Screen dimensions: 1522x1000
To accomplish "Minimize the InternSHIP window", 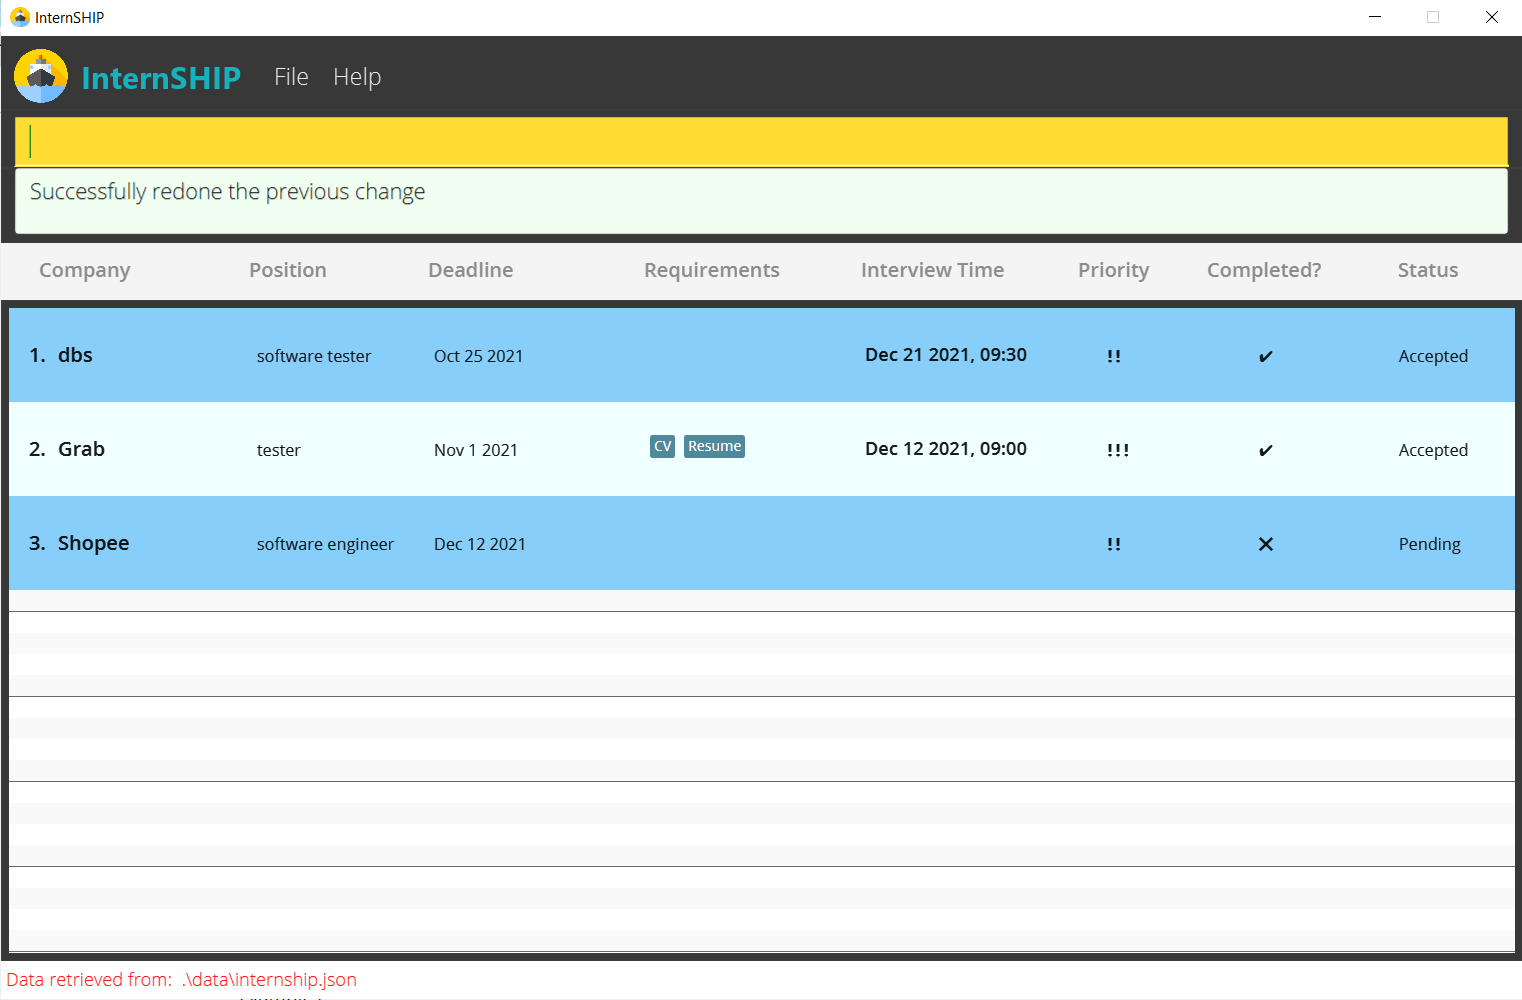I will coord(1375,17).
